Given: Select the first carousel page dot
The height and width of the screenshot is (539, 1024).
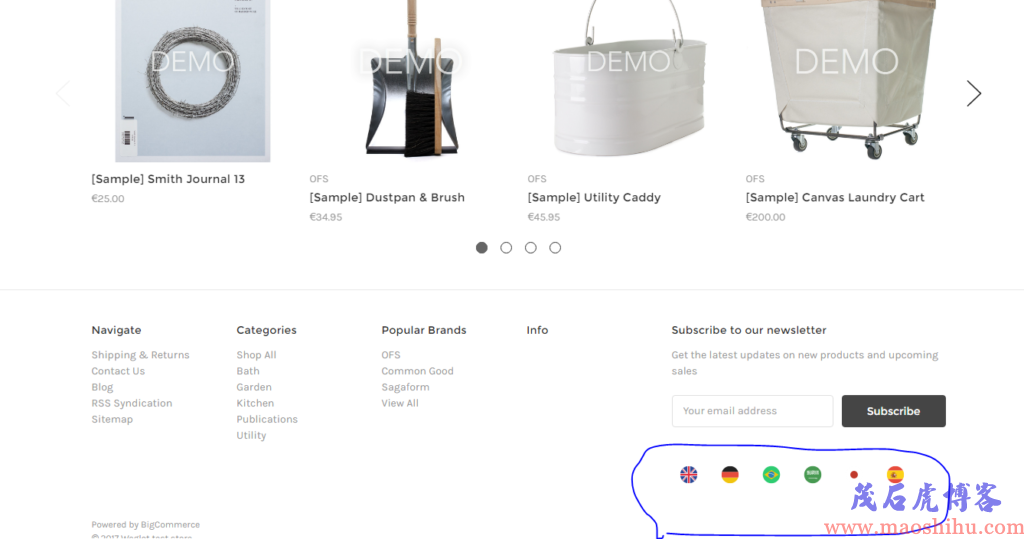Looking at the screenshot, I should pyautogui.click(x=481, y=248).
